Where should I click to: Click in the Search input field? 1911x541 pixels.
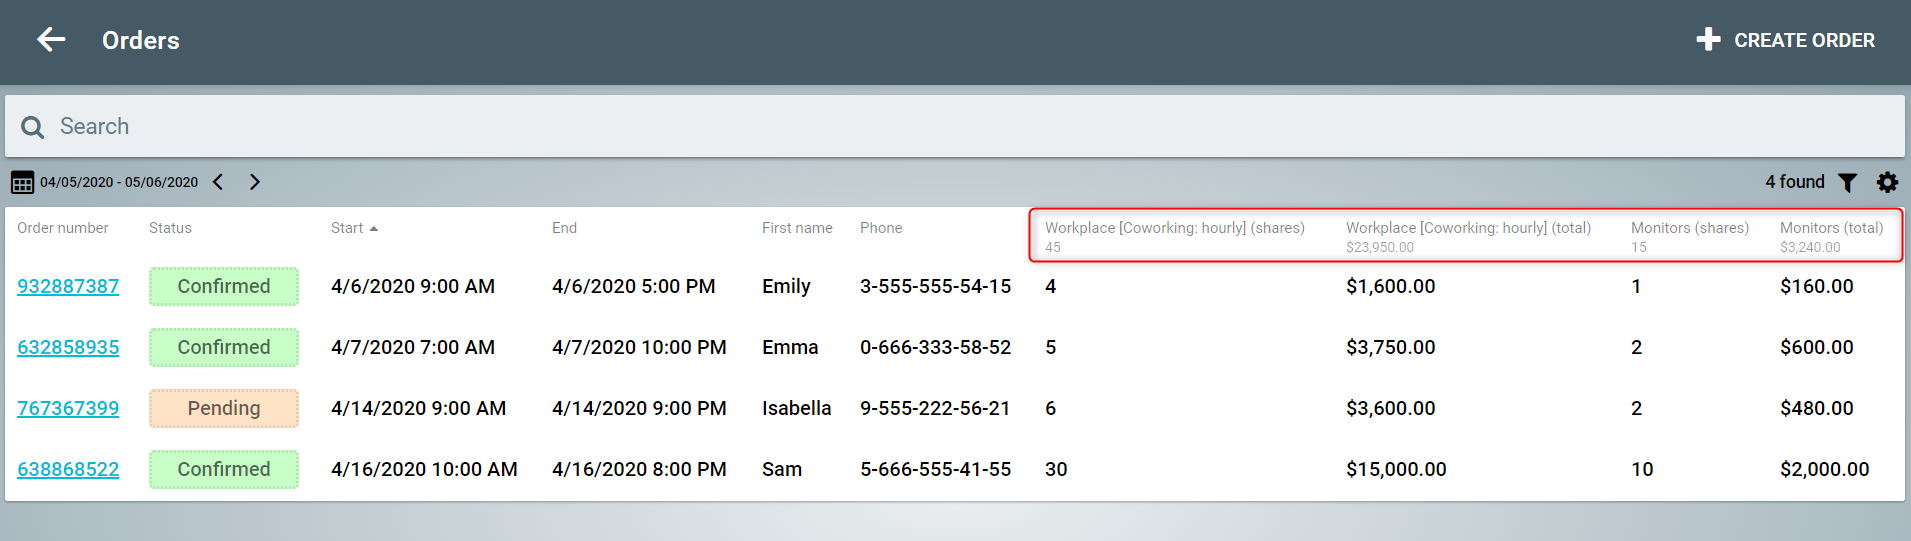click(x=955, y=126)
